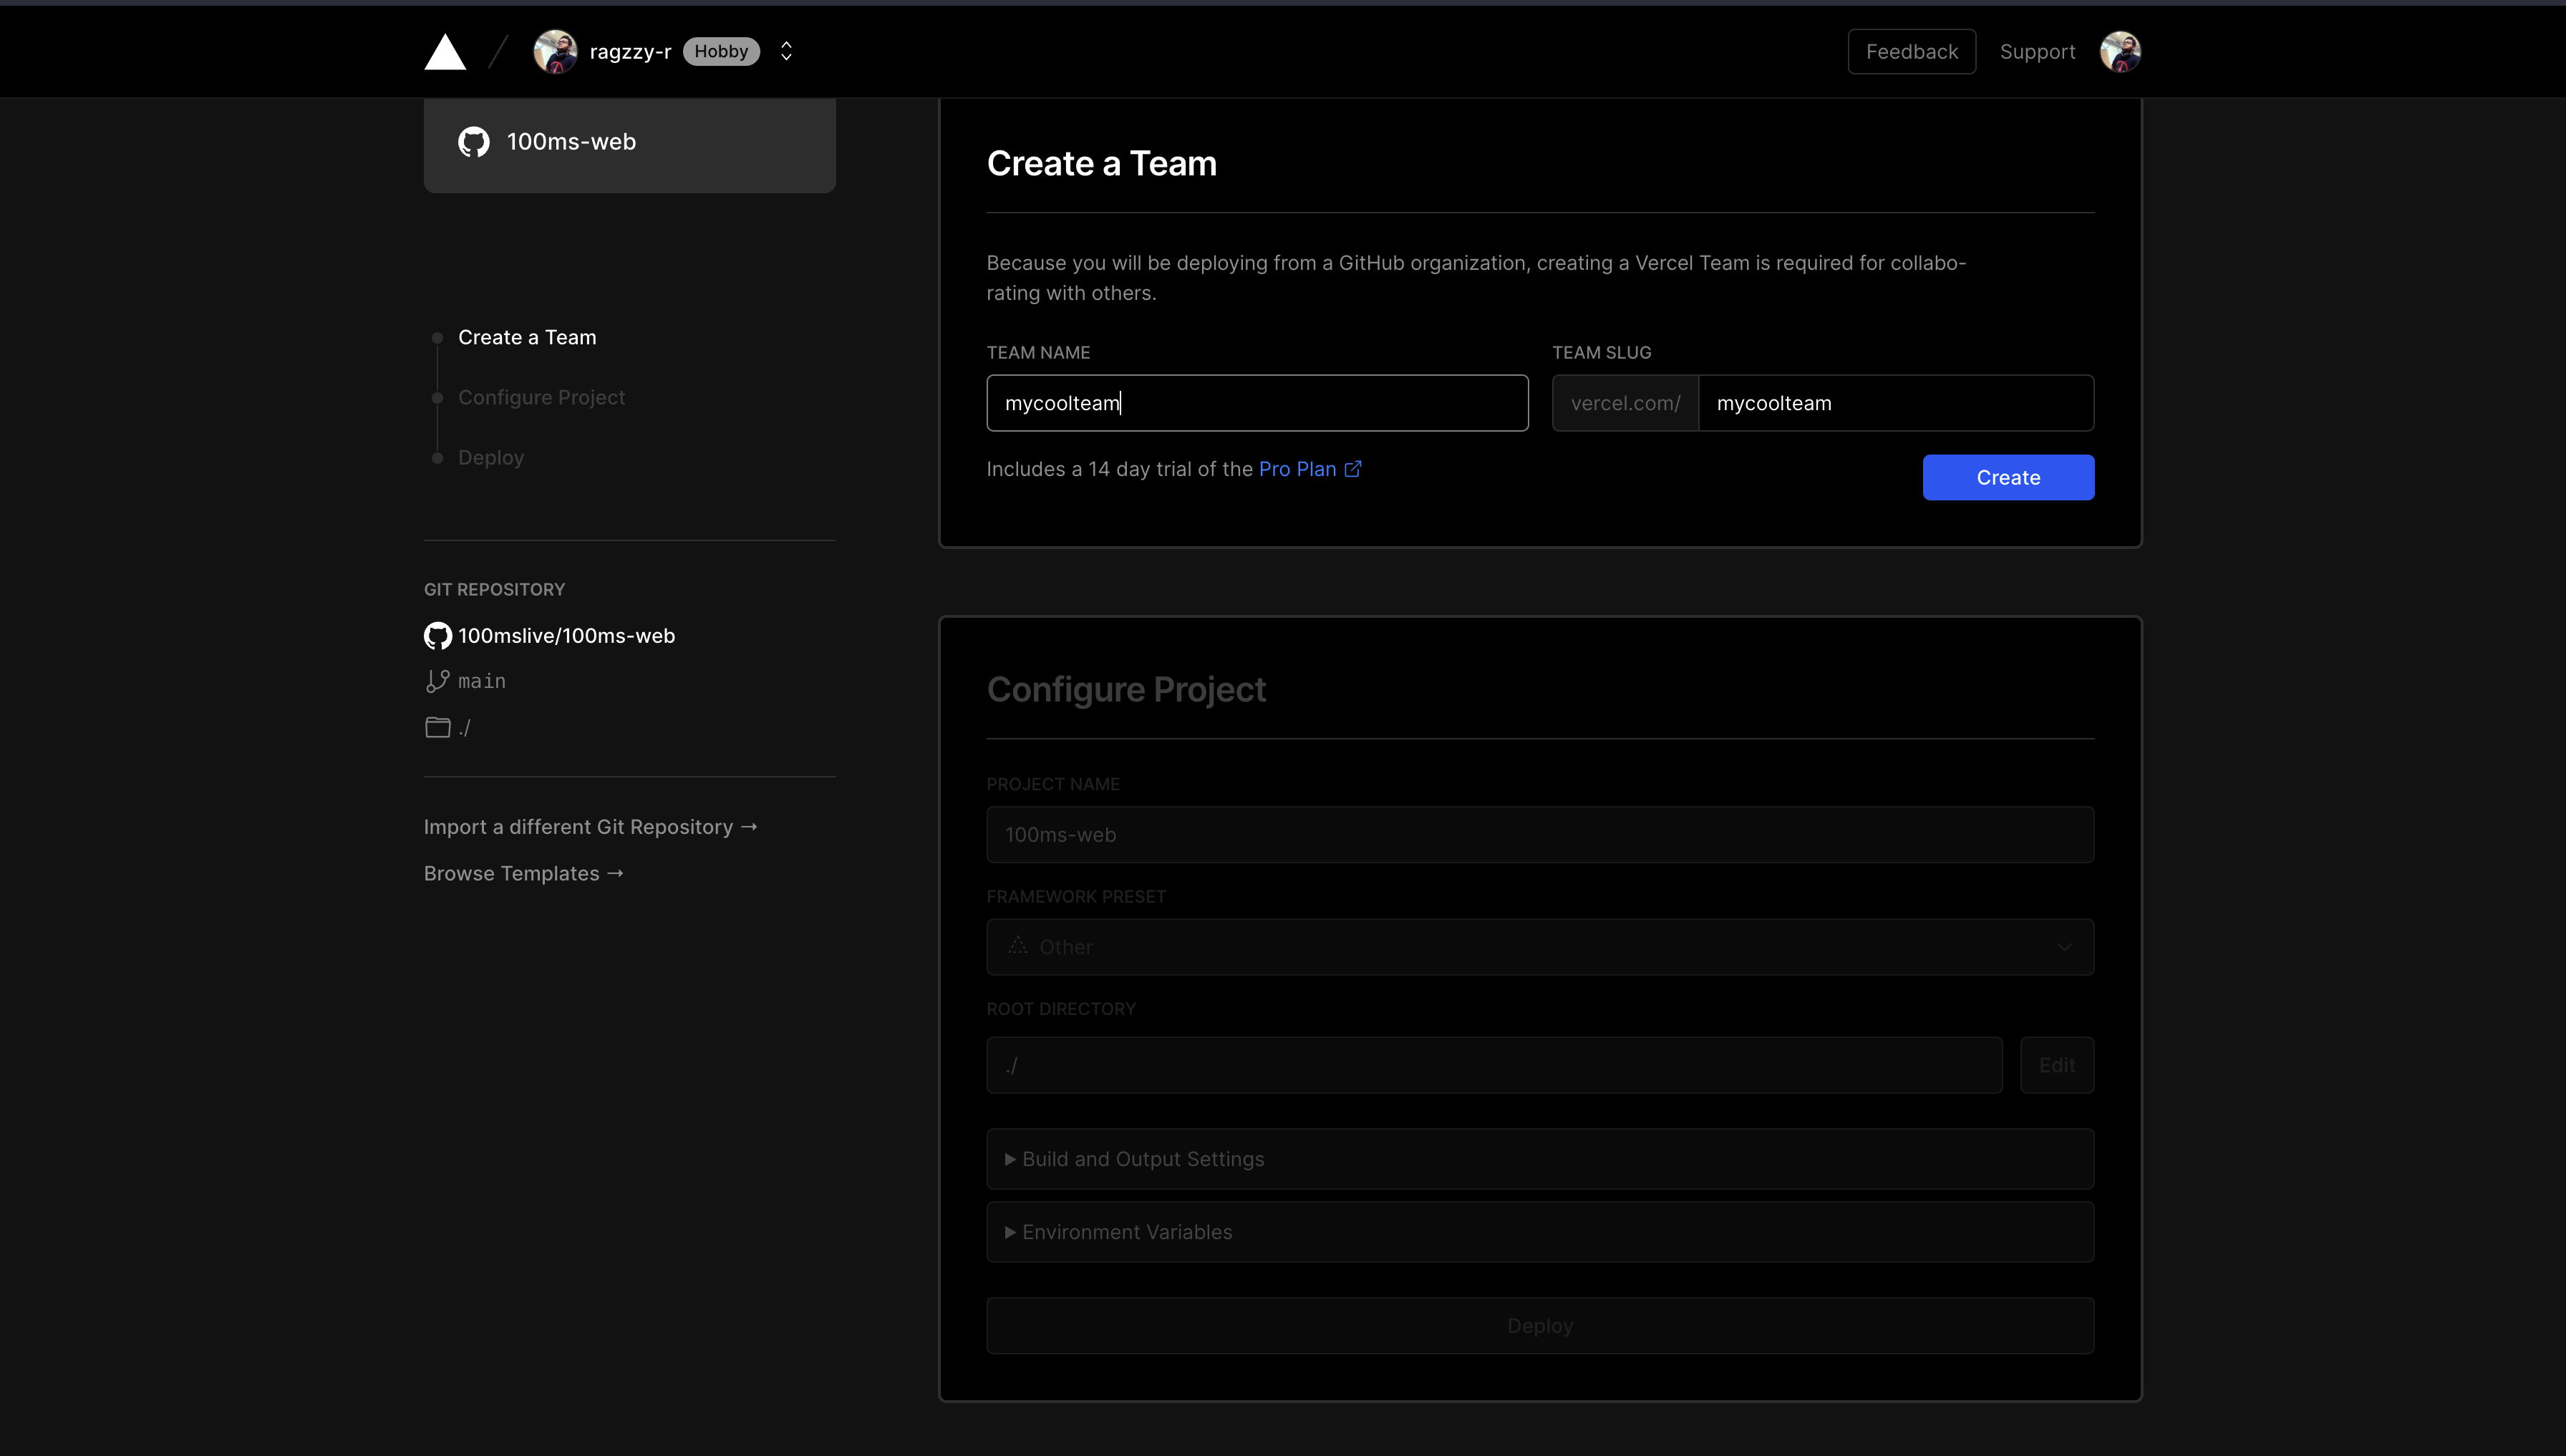Open the account scope switcher chevrons

point(786,52)
